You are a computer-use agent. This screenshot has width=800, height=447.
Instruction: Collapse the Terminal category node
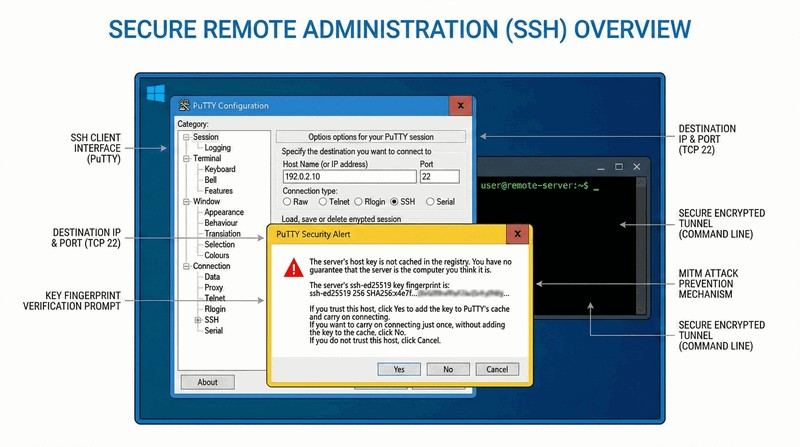tap(185, 158)
